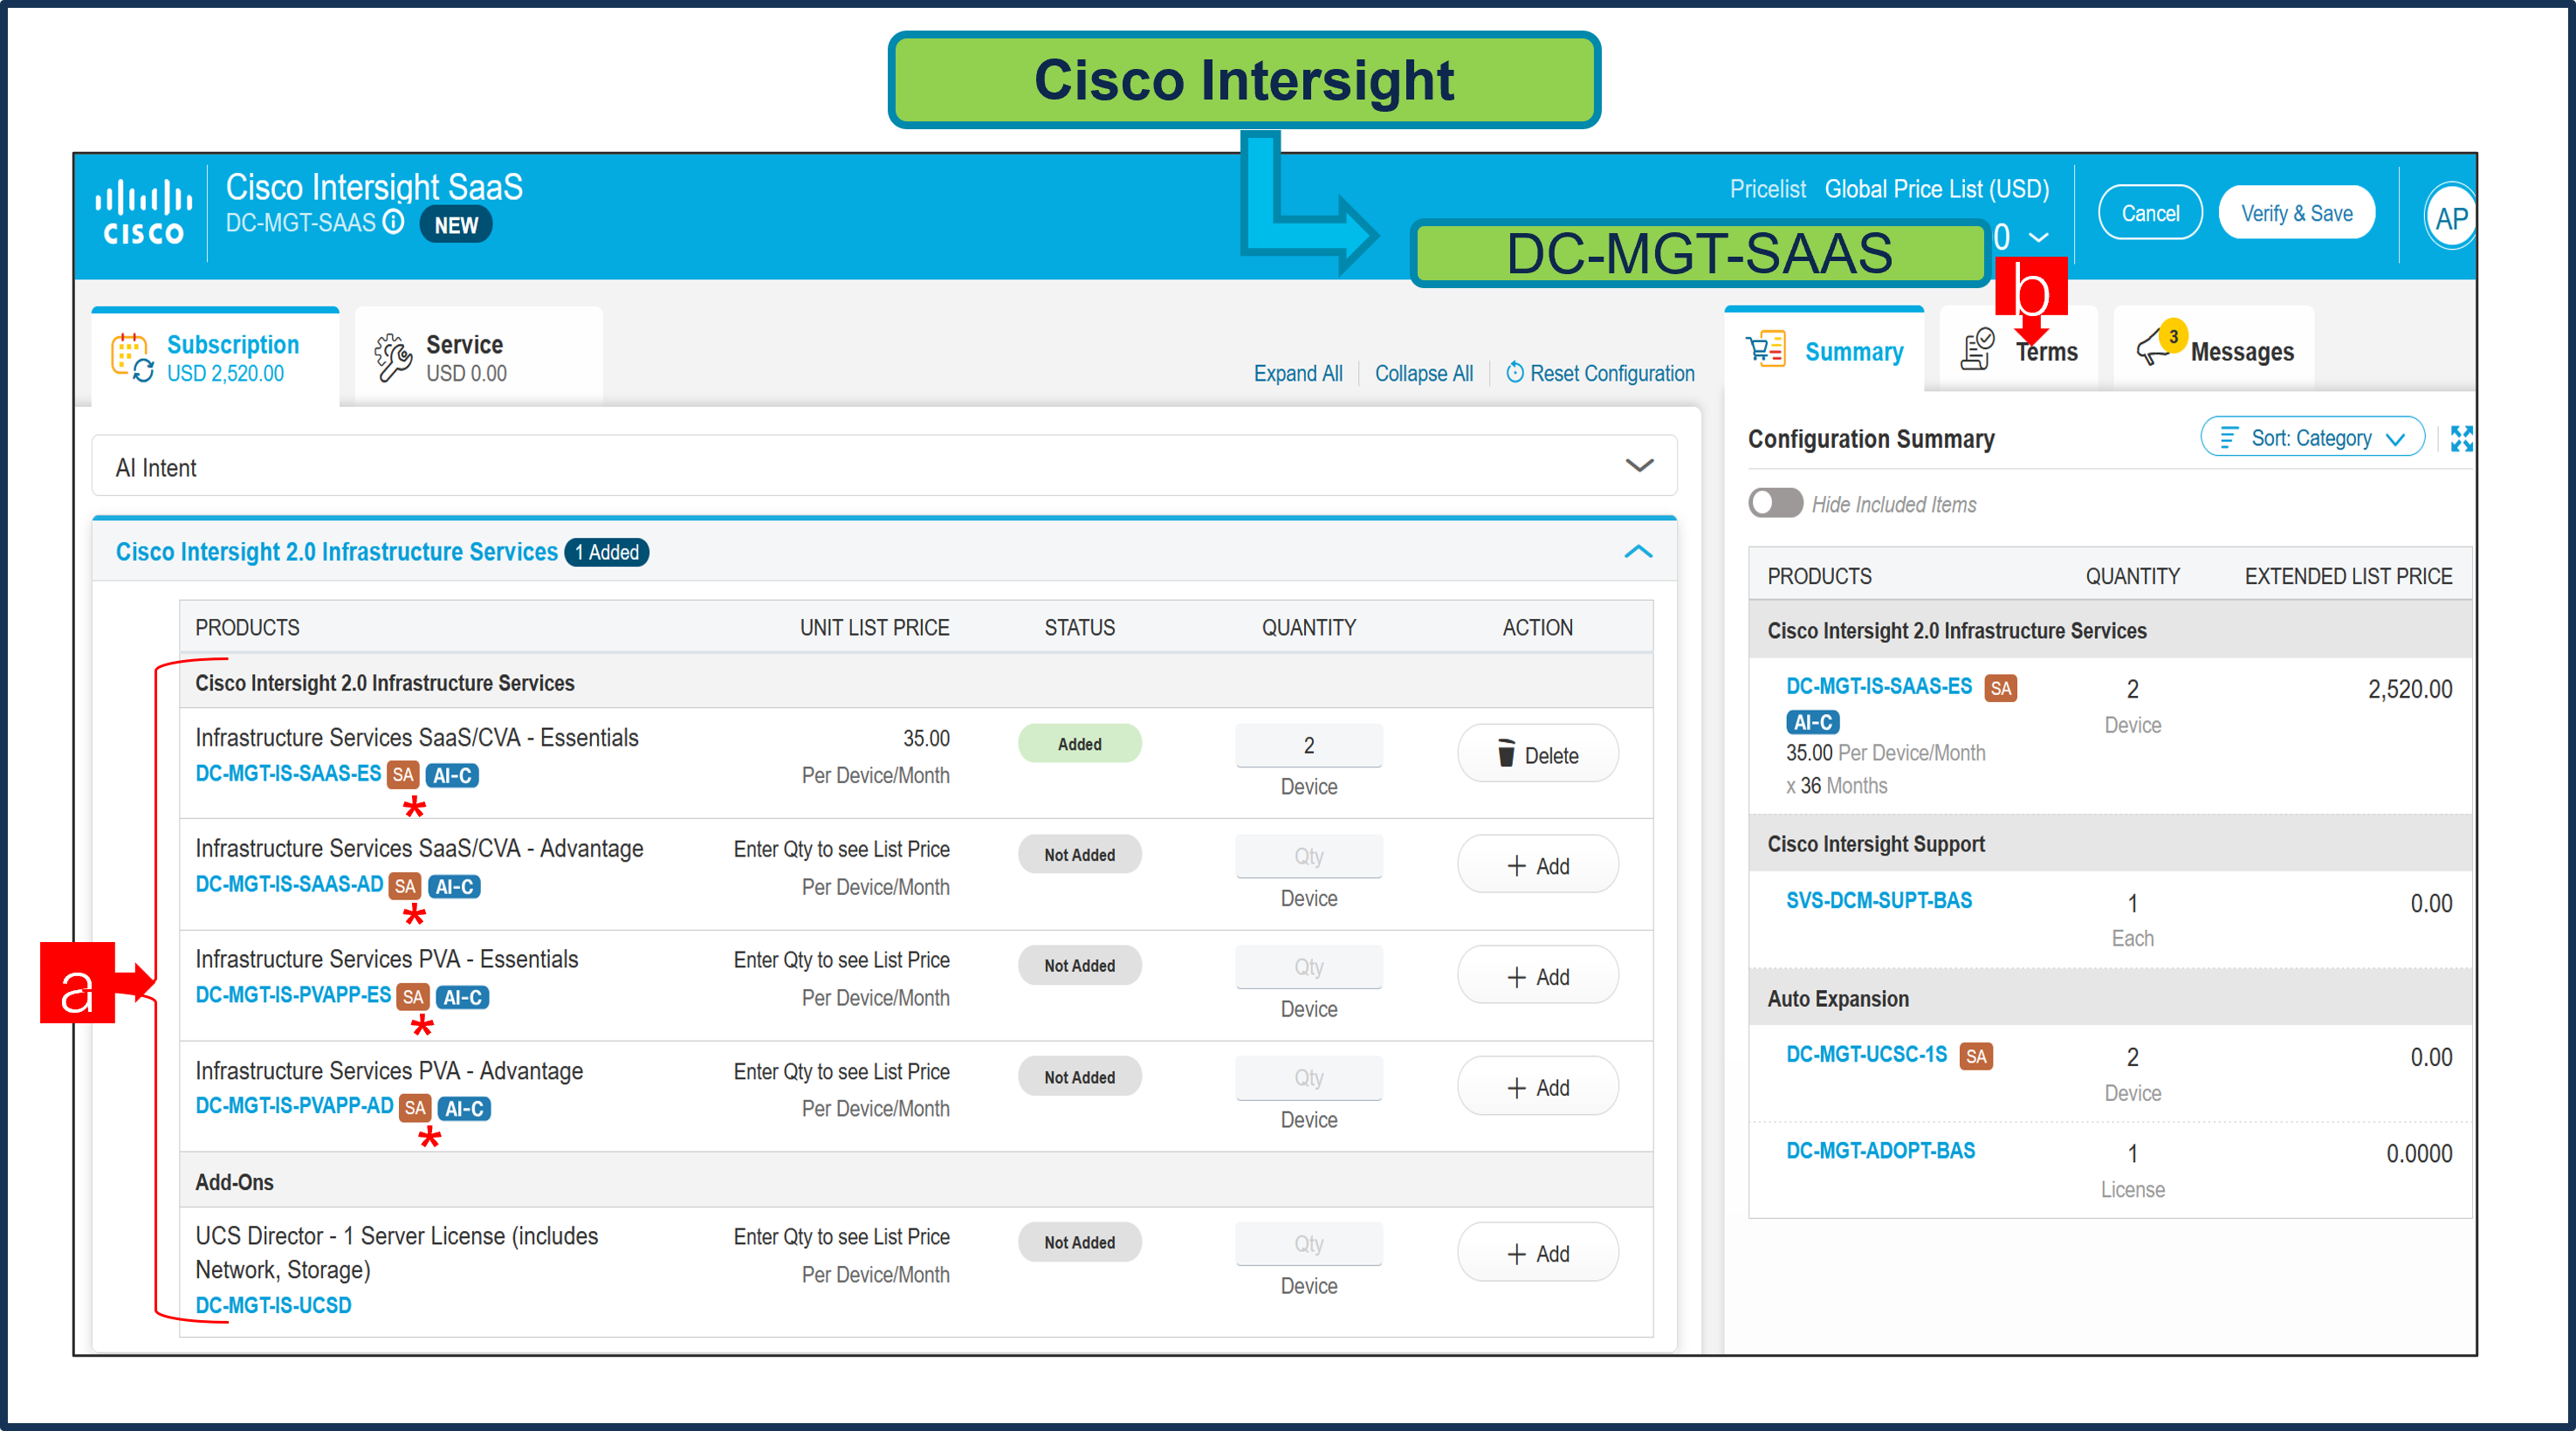Click the Expand All link
This screenshot has height=1431, width=2576.
click(x=1297, y=373)
